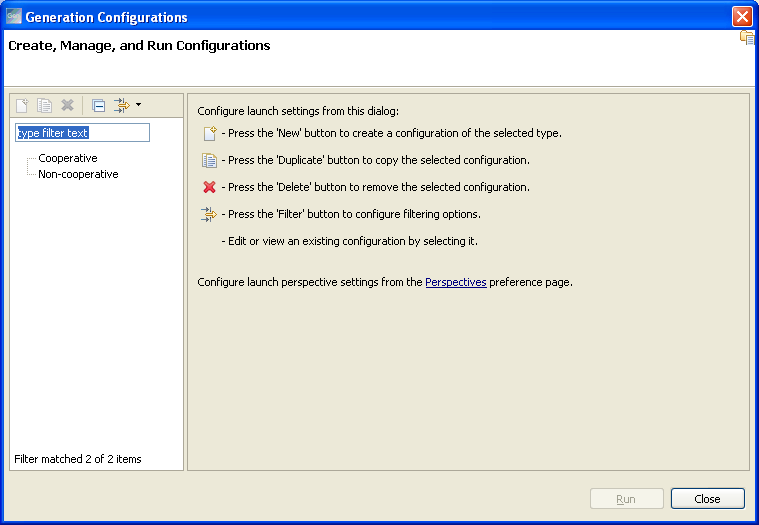Click 'Create, Manage, and Run Configurations' heading
759x525 pixels.
pyautogui.click(x=139, y=45)
